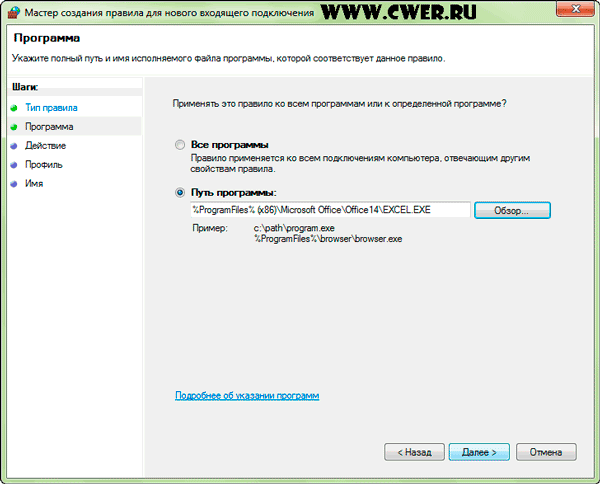Click the 'Пример:' label

click(x=210, y=228)
